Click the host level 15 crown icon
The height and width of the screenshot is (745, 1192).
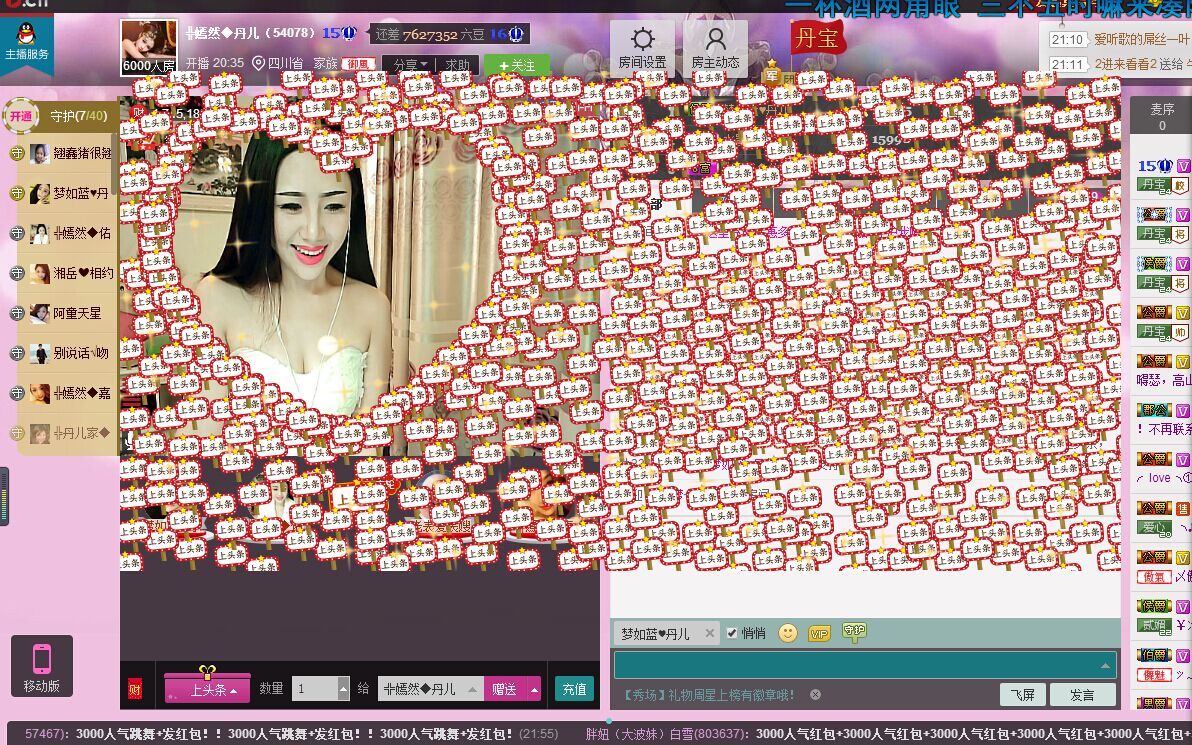pos(349,33)
